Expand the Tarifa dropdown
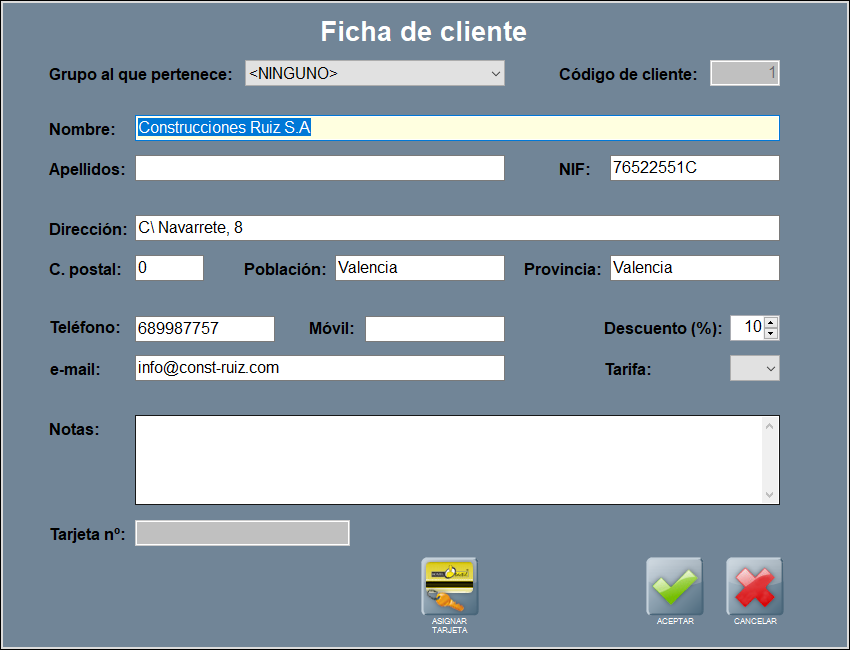850x650 pixels. [x=755, y=369]
